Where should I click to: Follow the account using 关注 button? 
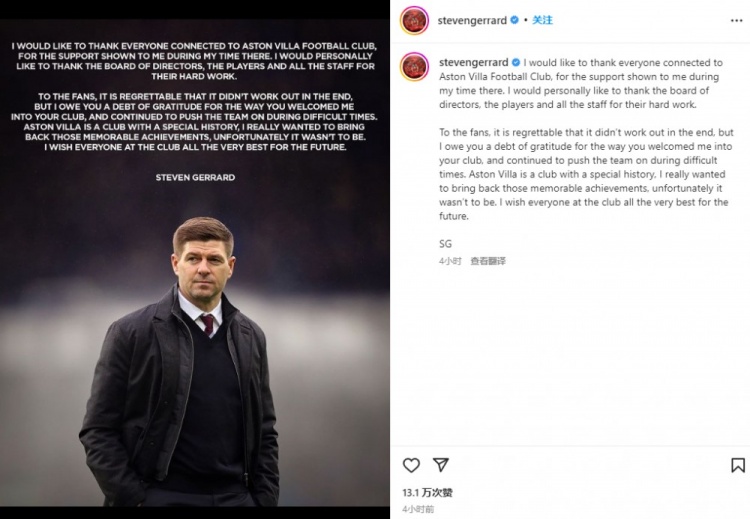click(542, 20)
